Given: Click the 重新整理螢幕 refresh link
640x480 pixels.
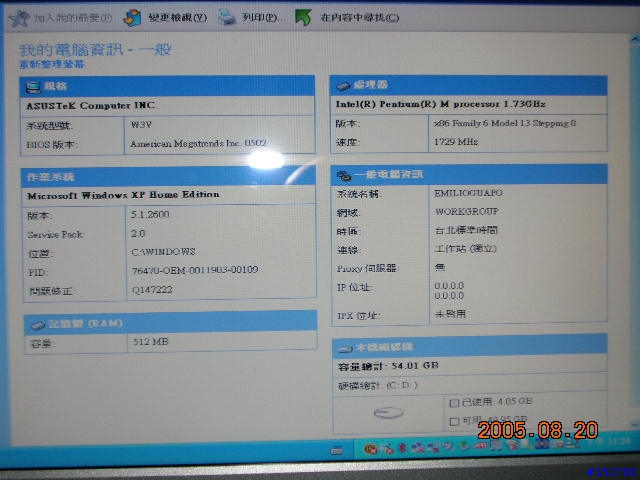Looking at the screenshot, I should [x=51, y=64].
